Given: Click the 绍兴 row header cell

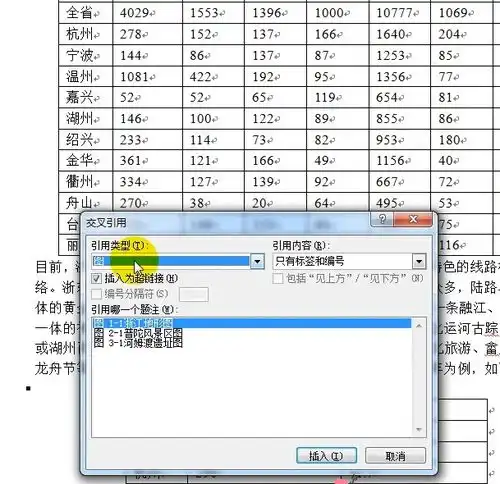Looking at the screenshot, I should [86, 140].
